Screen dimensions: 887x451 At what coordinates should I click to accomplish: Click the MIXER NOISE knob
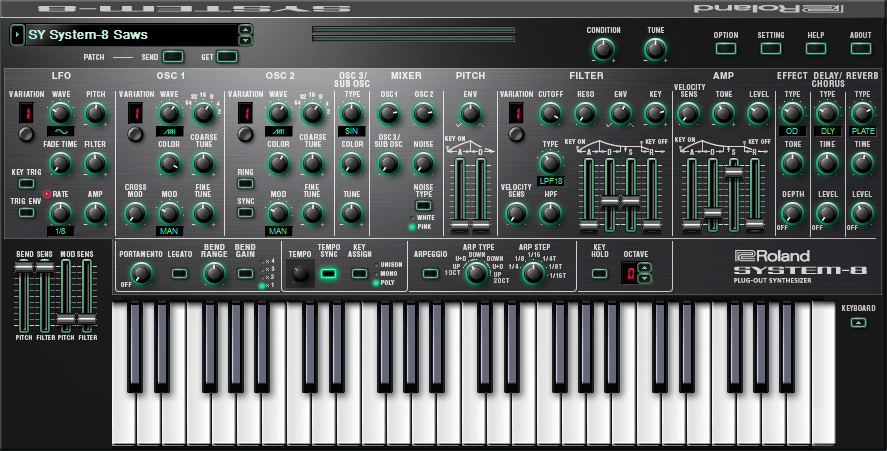[x=423, y=164]
